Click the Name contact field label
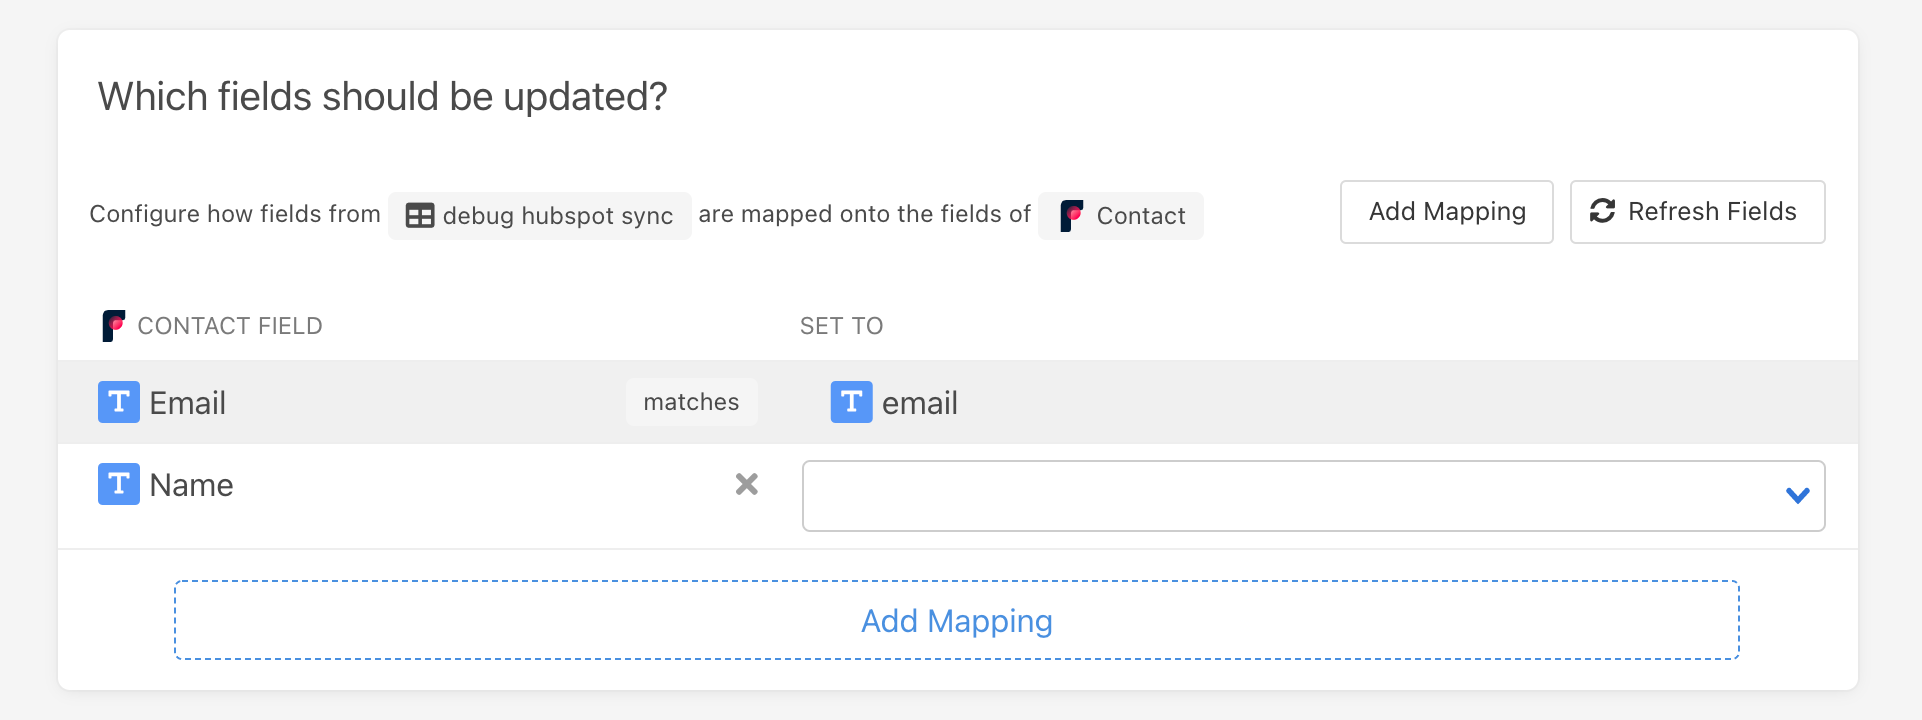Screen dimensions: 1922x720 (x=191, y=485)
